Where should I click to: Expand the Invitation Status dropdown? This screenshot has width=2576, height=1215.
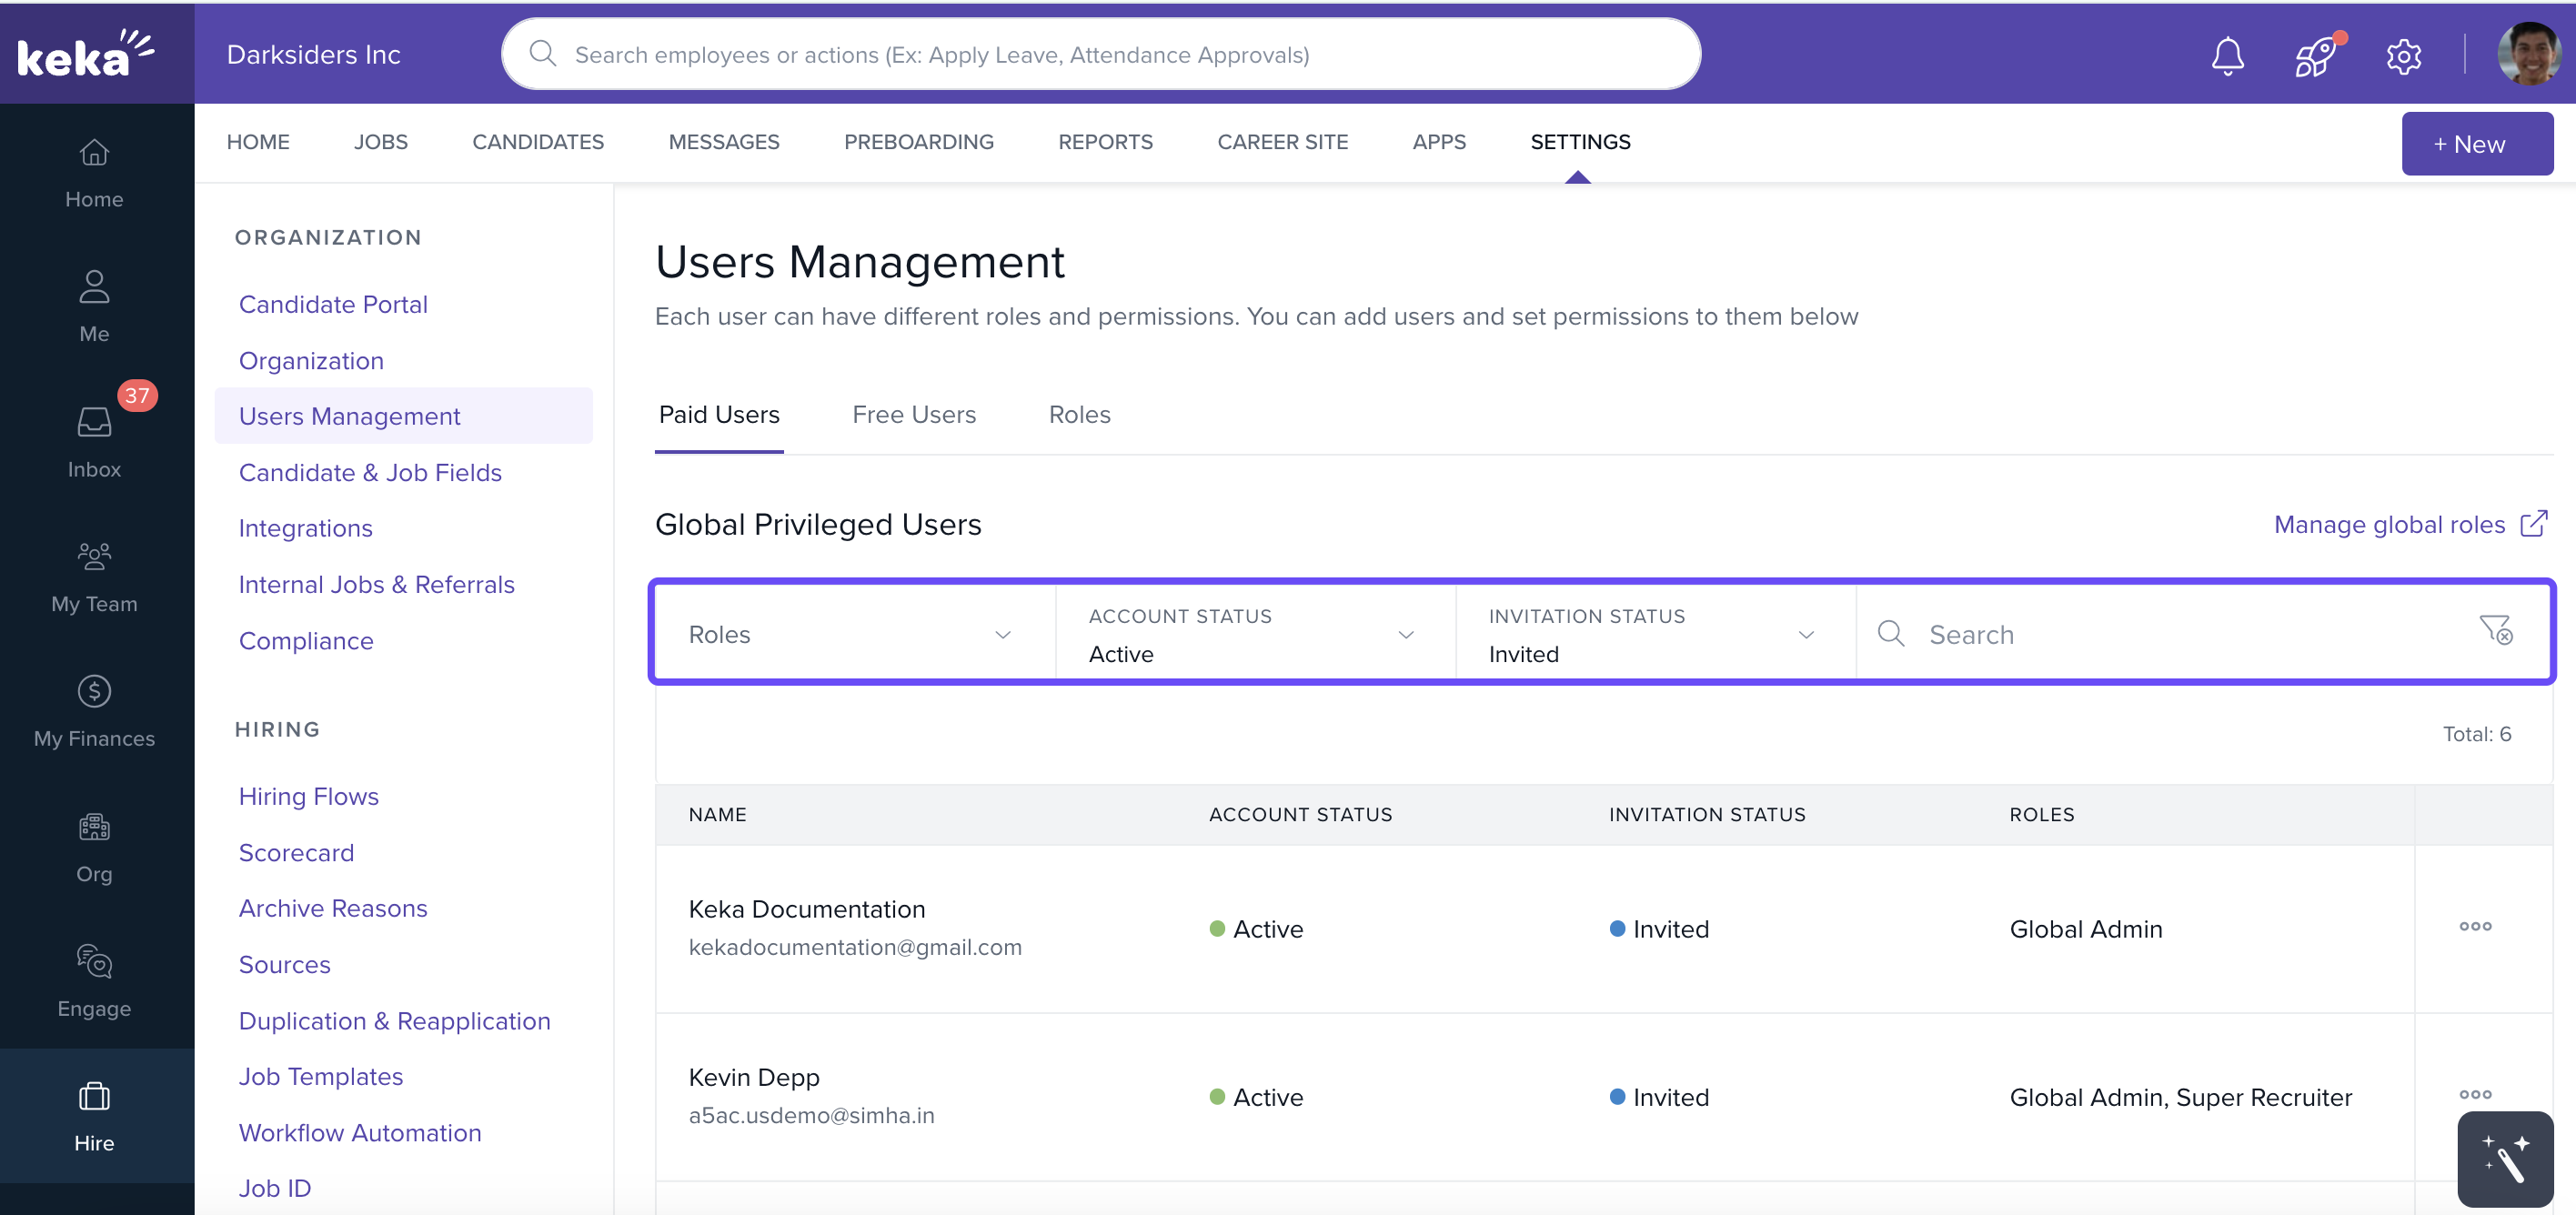[1654, 634]
